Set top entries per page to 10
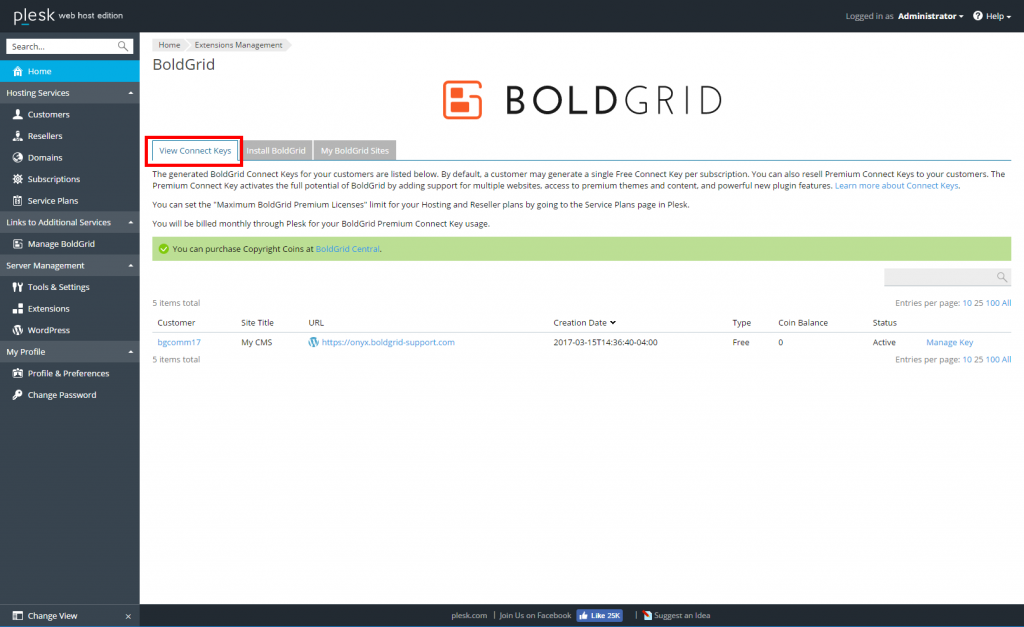 tap(967, 303)
